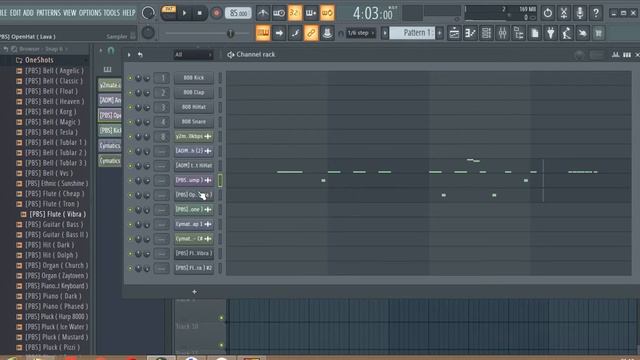This screenshot has height=360, width=640.
Task: Toggle the Browser view icon
Action: [x=518, y=33]
